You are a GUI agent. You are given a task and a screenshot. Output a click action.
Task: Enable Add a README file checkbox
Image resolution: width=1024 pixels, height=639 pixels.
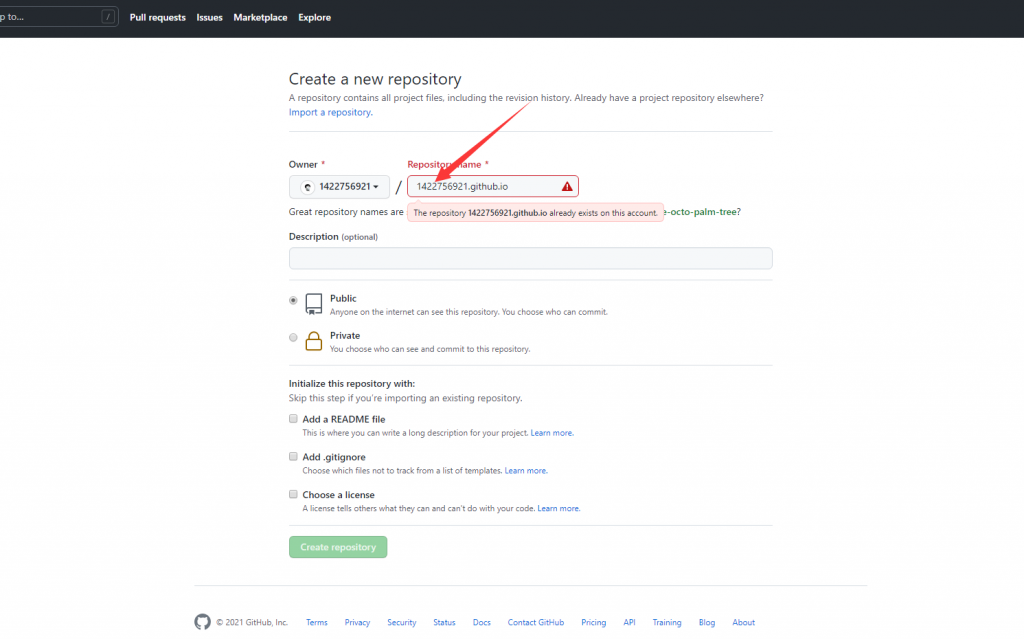pyautogui.click(x=293, y=419)
